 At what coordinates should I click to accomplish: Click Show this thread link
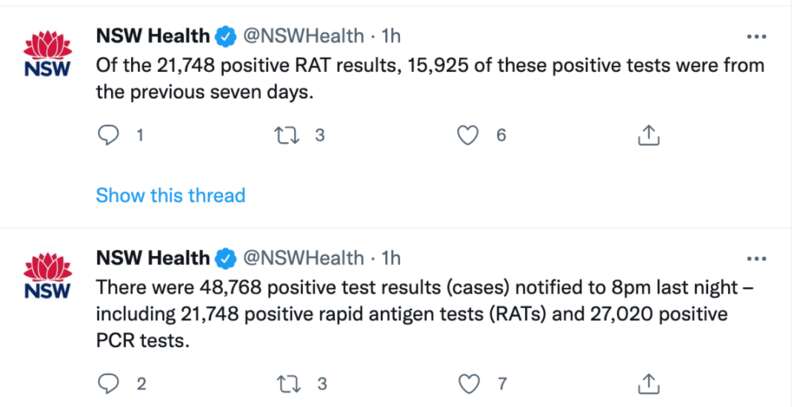click(170, 195)
